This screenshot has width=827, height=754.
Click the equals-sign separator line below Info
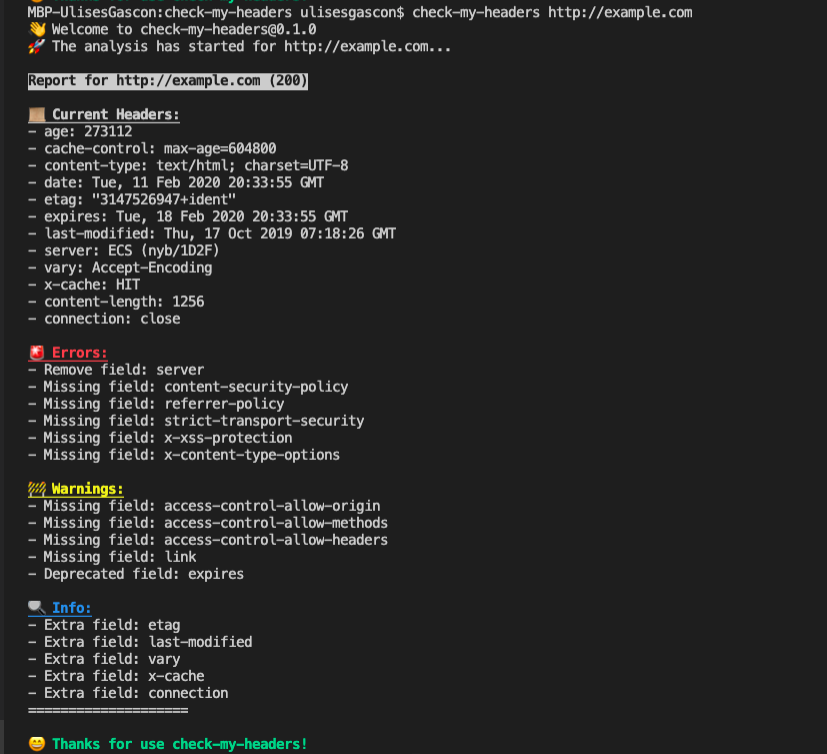[108, 710]
